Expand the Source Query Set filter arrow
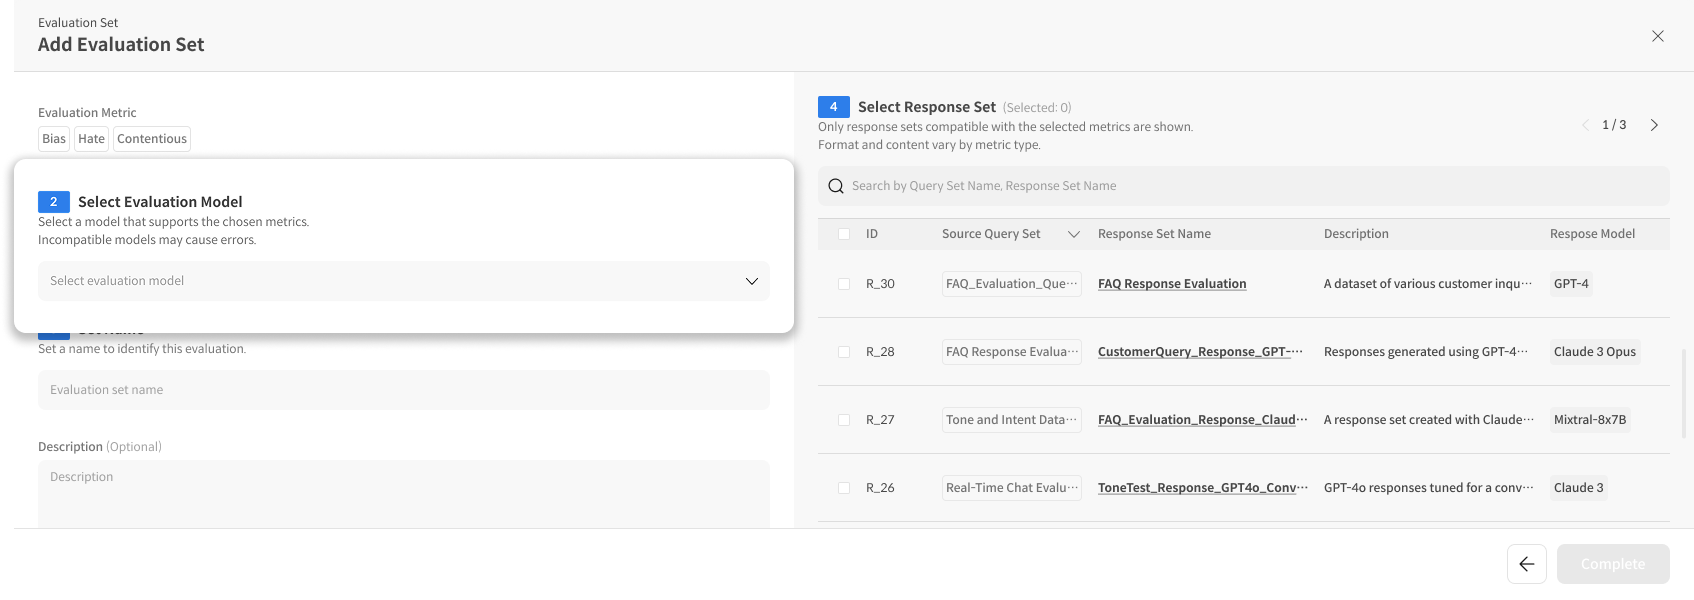The width and height of the screenshot is (1694, 600). point(1073,234)
